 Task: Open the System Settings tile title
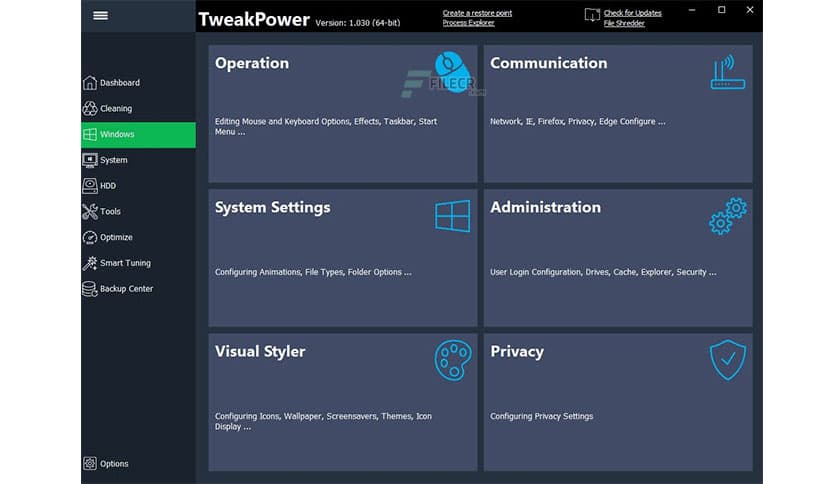[x=272, y=207]
